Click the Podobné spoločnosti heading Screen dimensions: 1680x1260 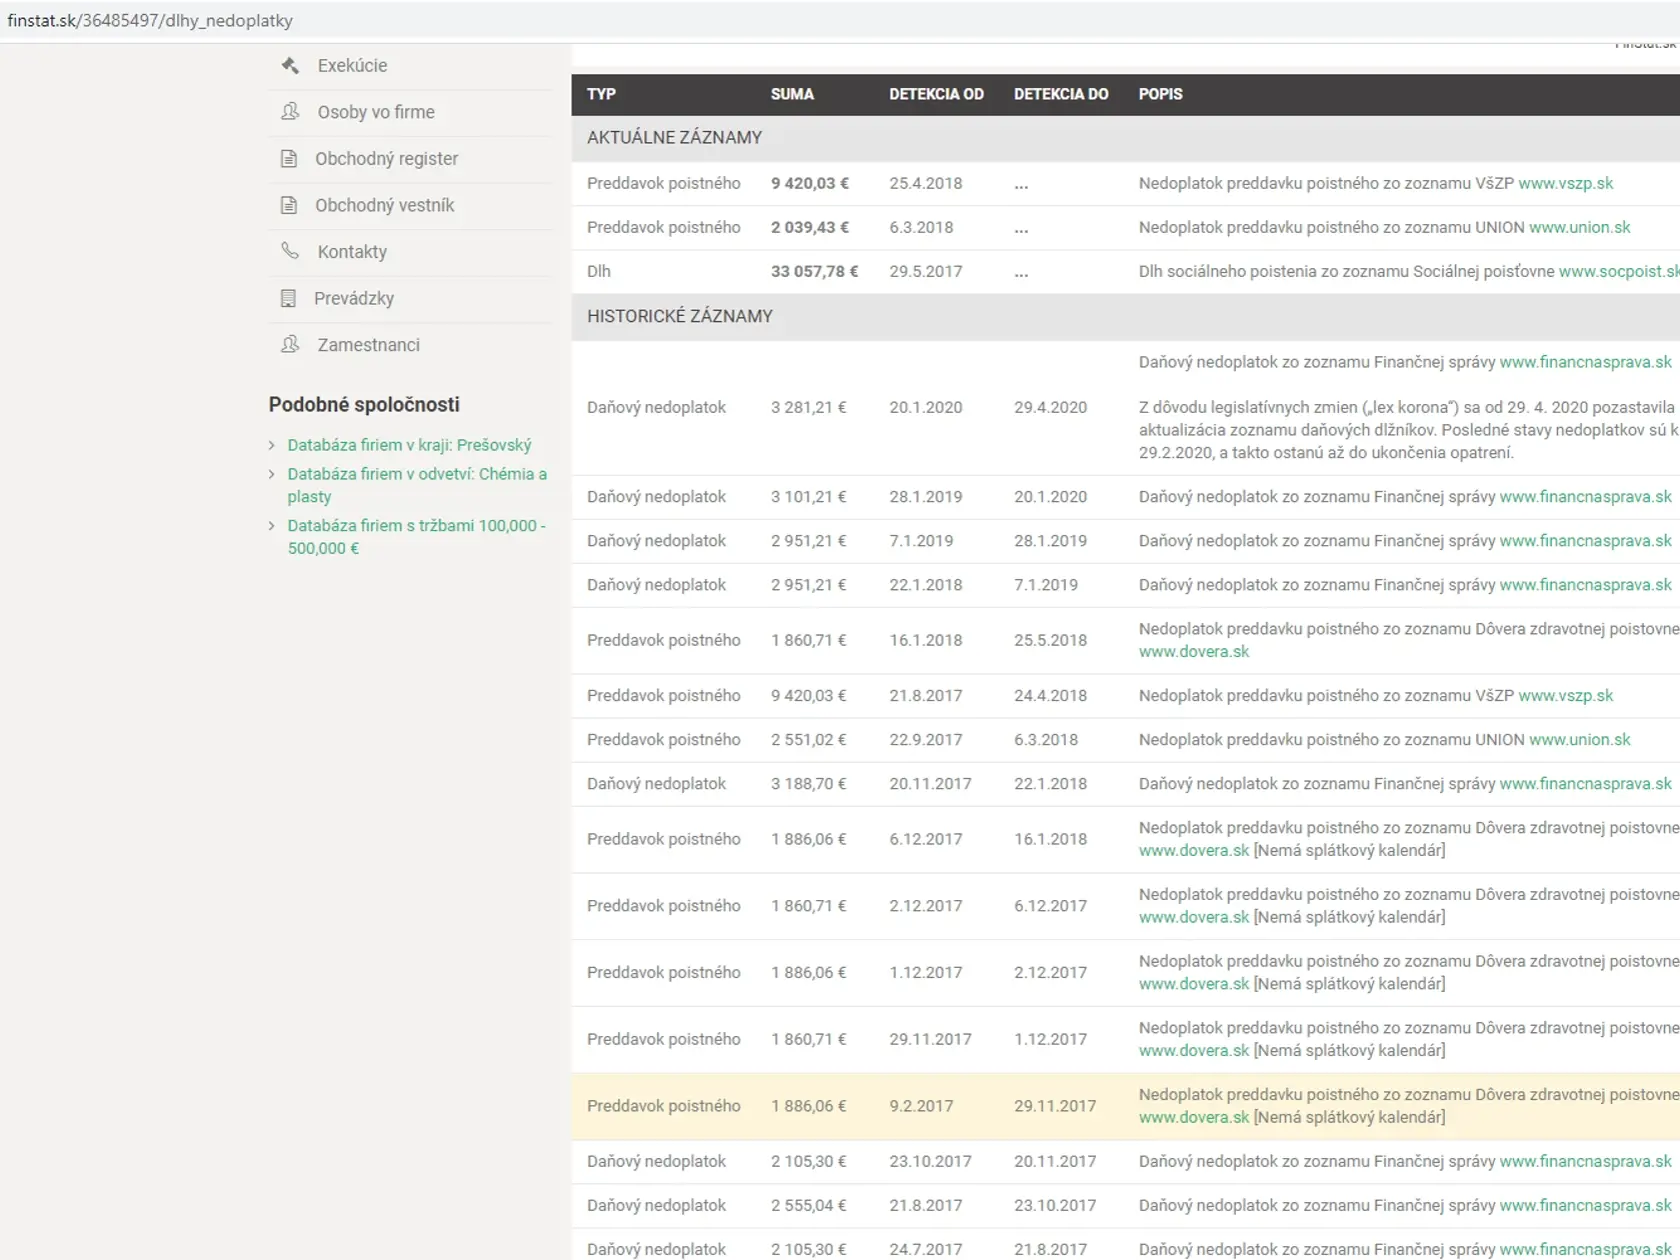pos(364,404)
